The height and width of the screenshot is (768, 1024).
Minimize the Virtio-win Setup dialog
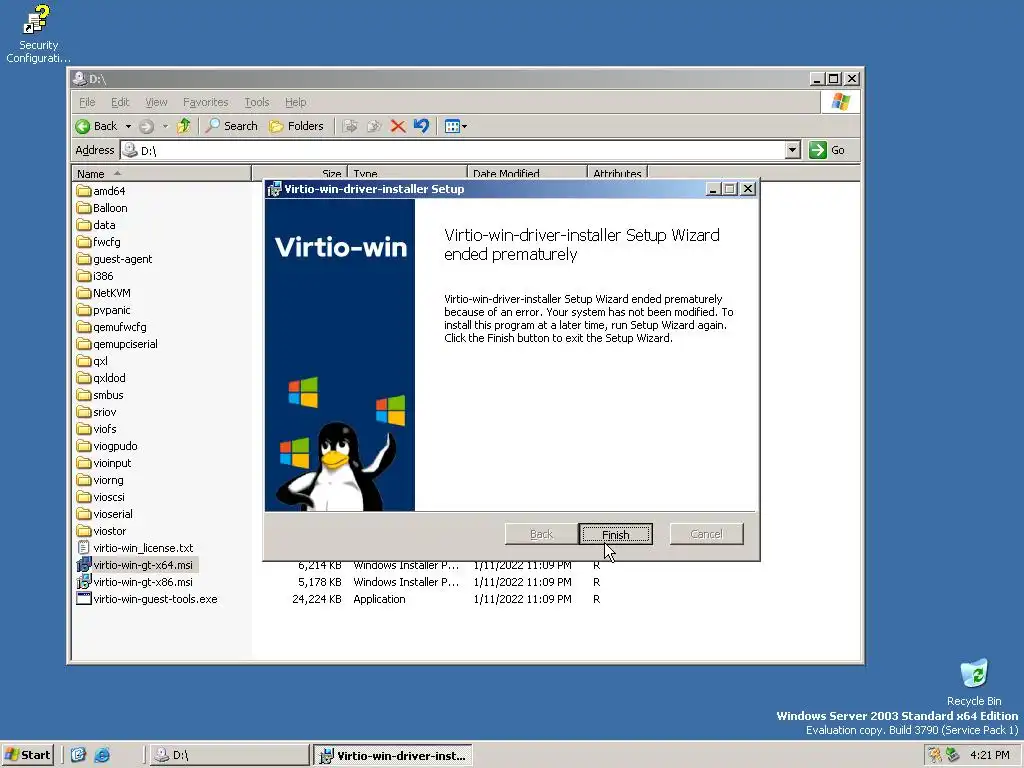pyautogui.click(x=713, y=189)
